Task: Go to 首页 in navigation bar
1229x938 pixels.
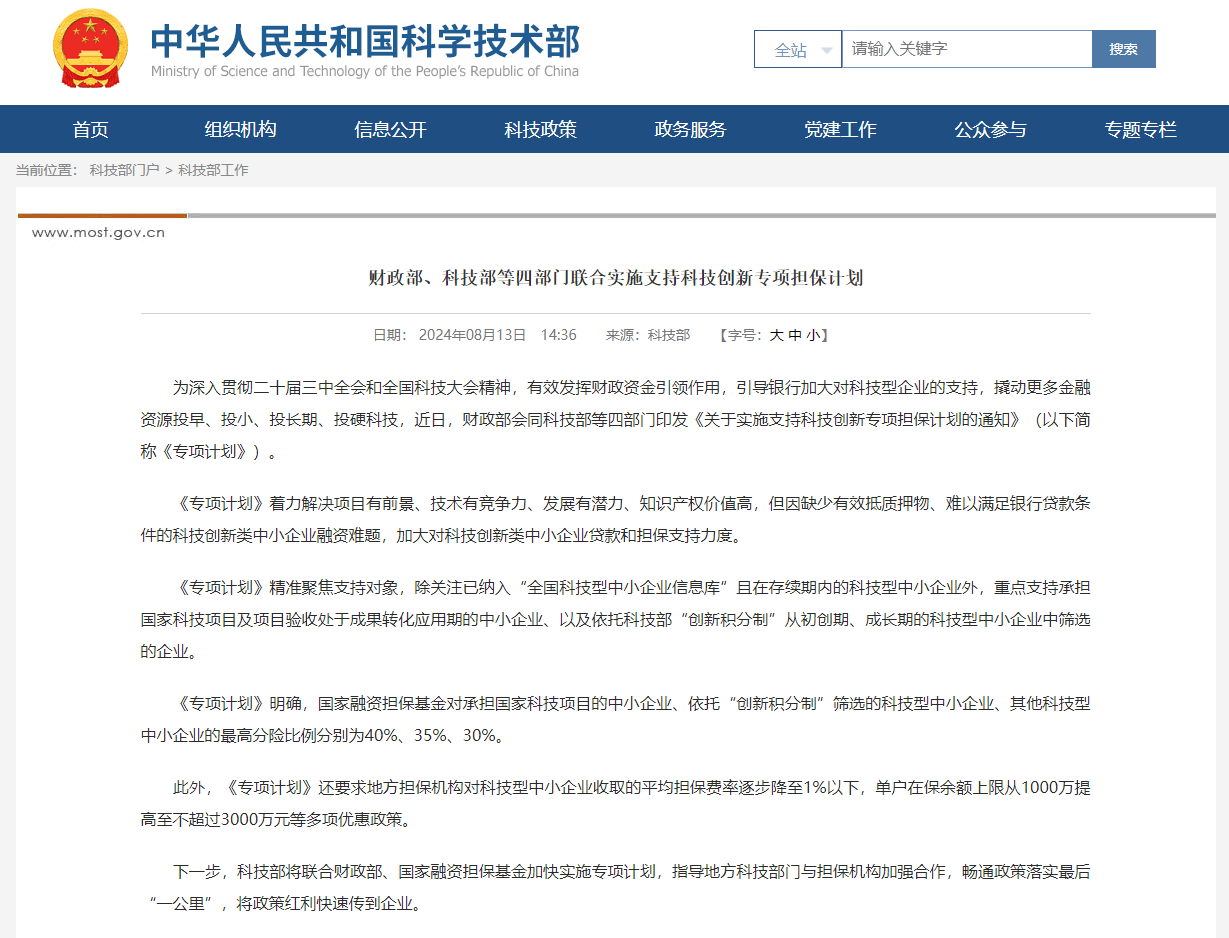Action: pyautogui.click(x=90, y=129)
